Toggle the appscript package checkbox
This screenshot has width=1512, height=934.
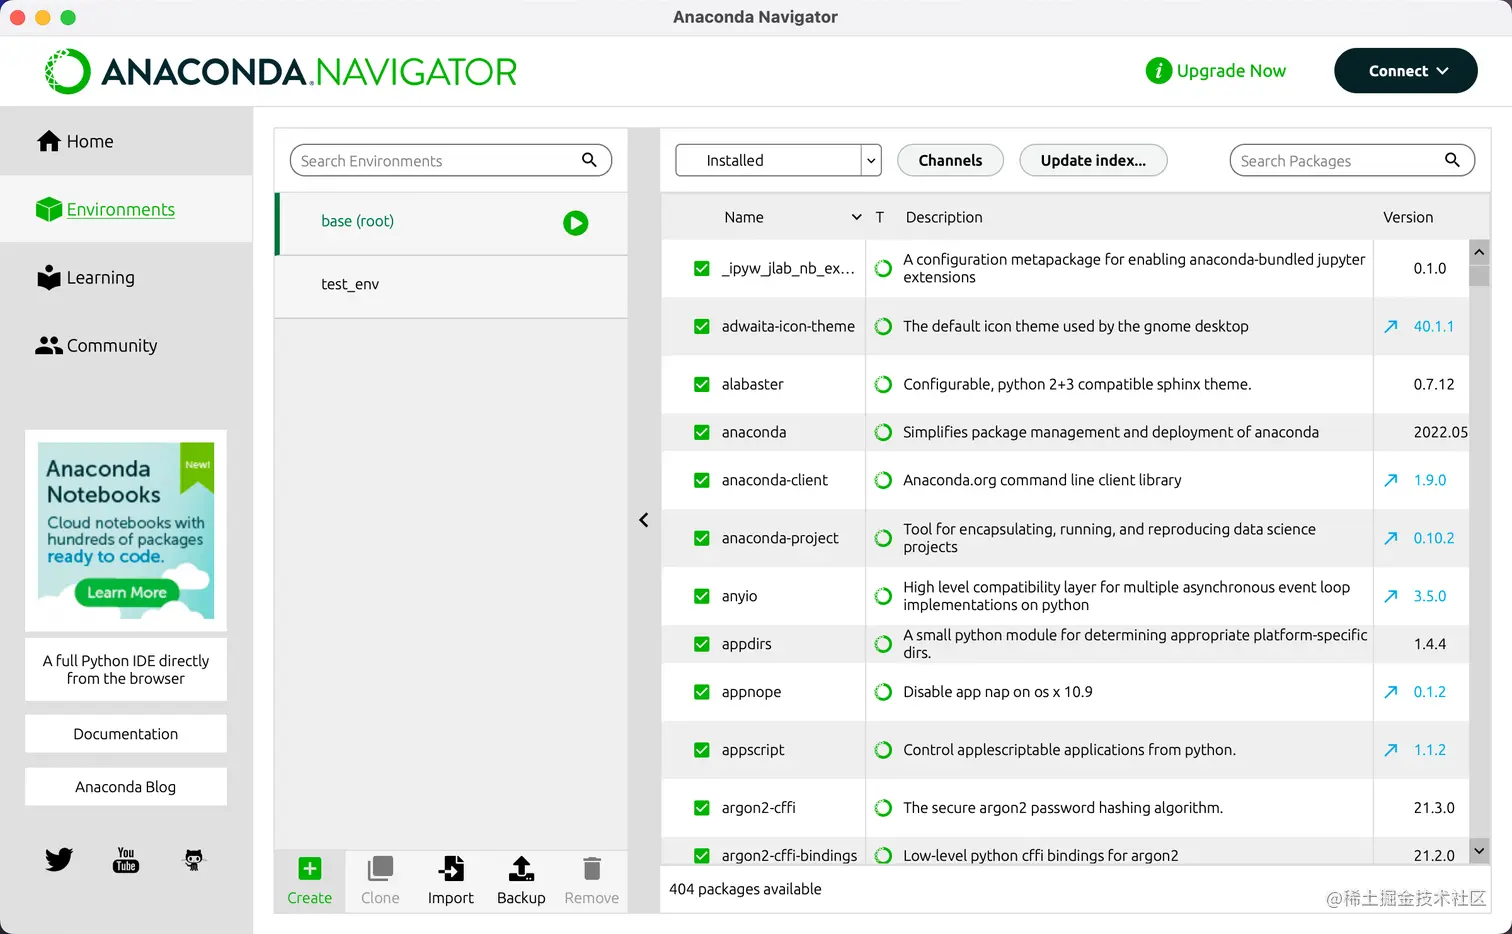pos(702,751)
